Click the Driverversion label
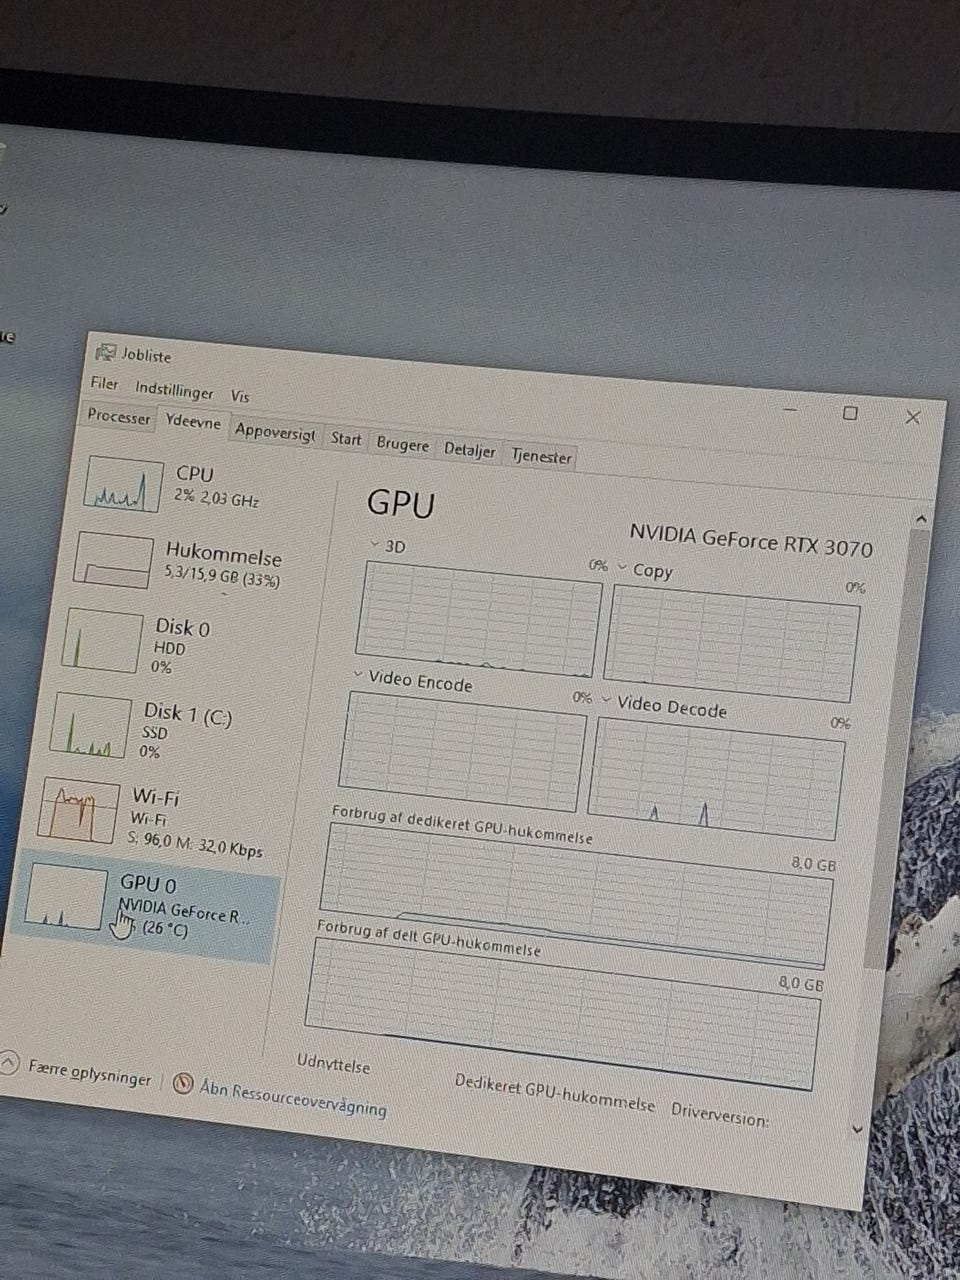 (x=720, y=1114)
